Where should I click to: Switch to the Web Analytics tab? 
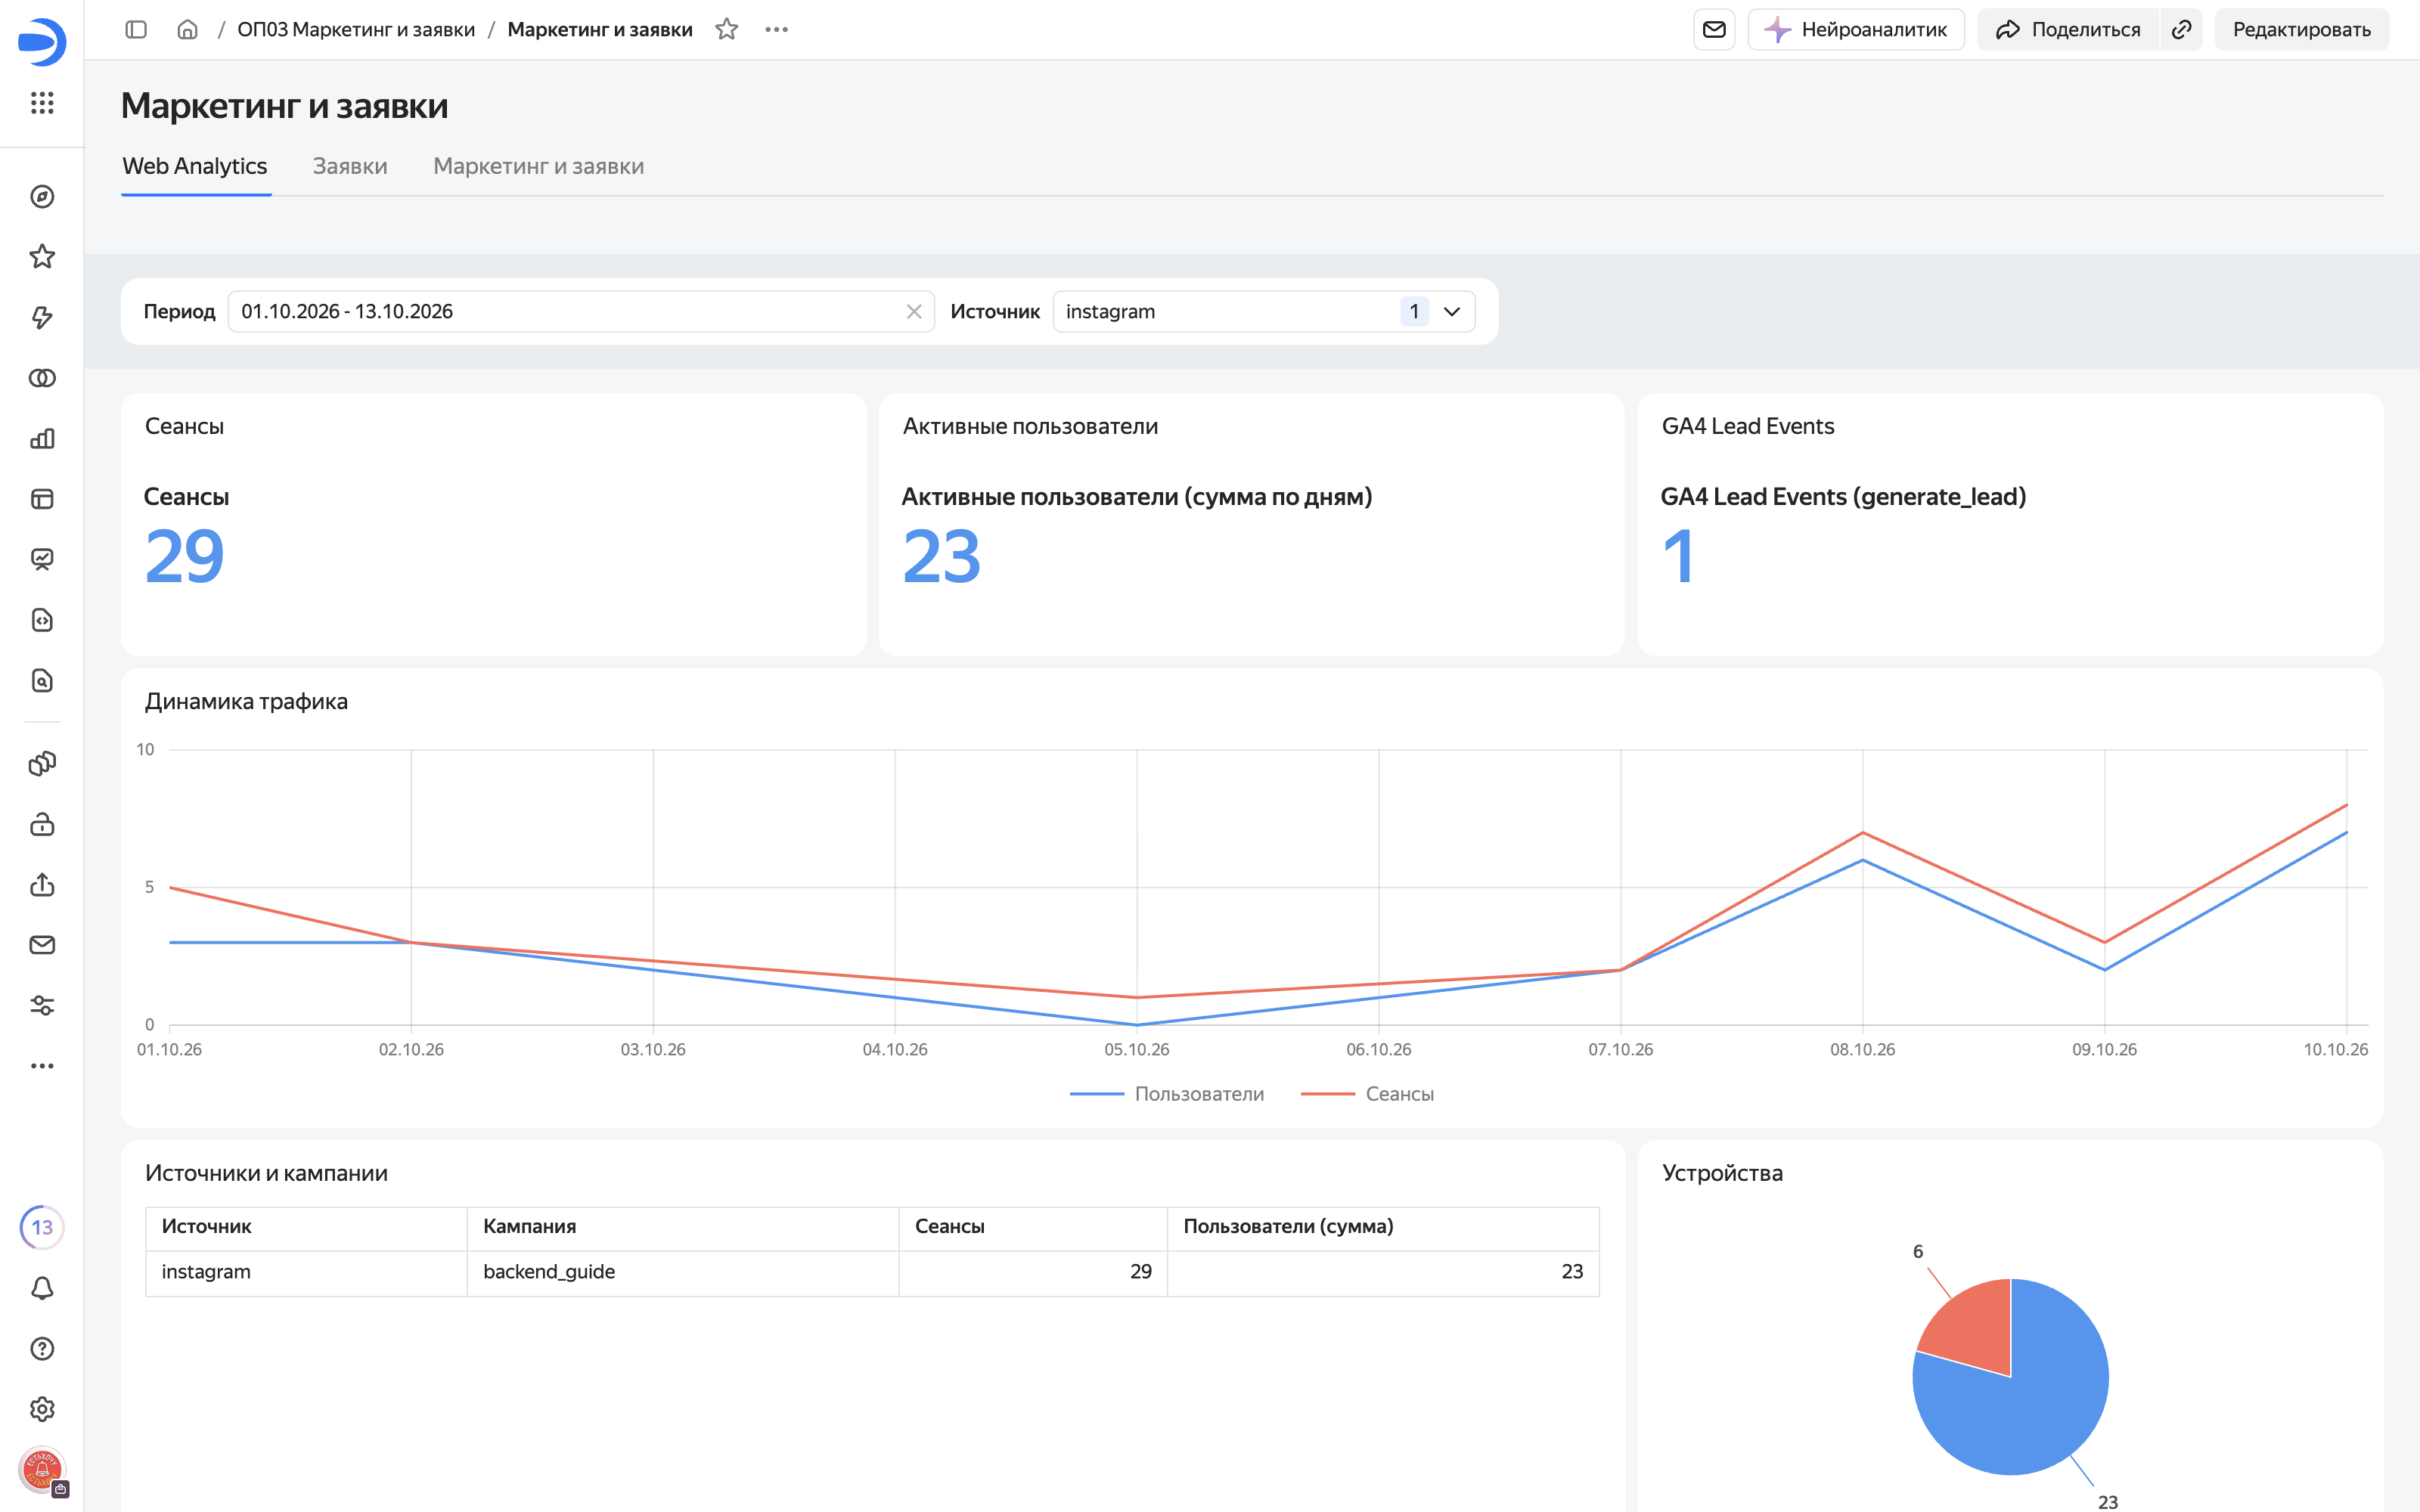pyautogui.click(x=195, y=166)
